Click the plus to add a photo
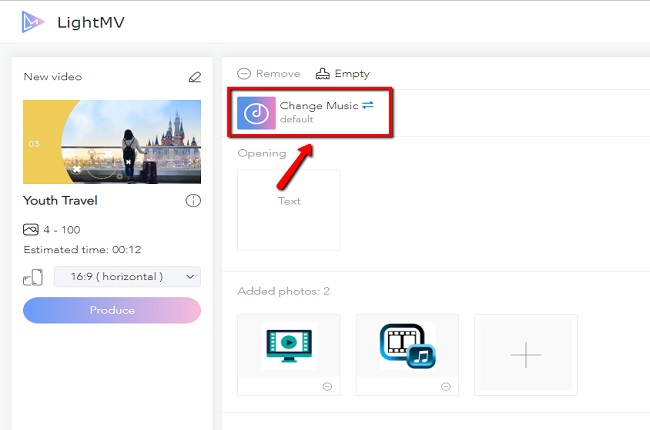 (x=526, y=355)
